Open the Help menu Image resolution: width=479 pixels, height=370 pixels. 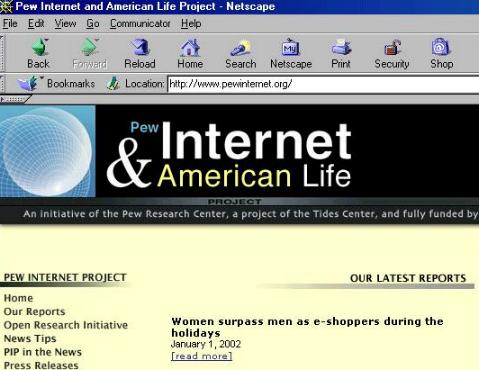pos(191,24)
